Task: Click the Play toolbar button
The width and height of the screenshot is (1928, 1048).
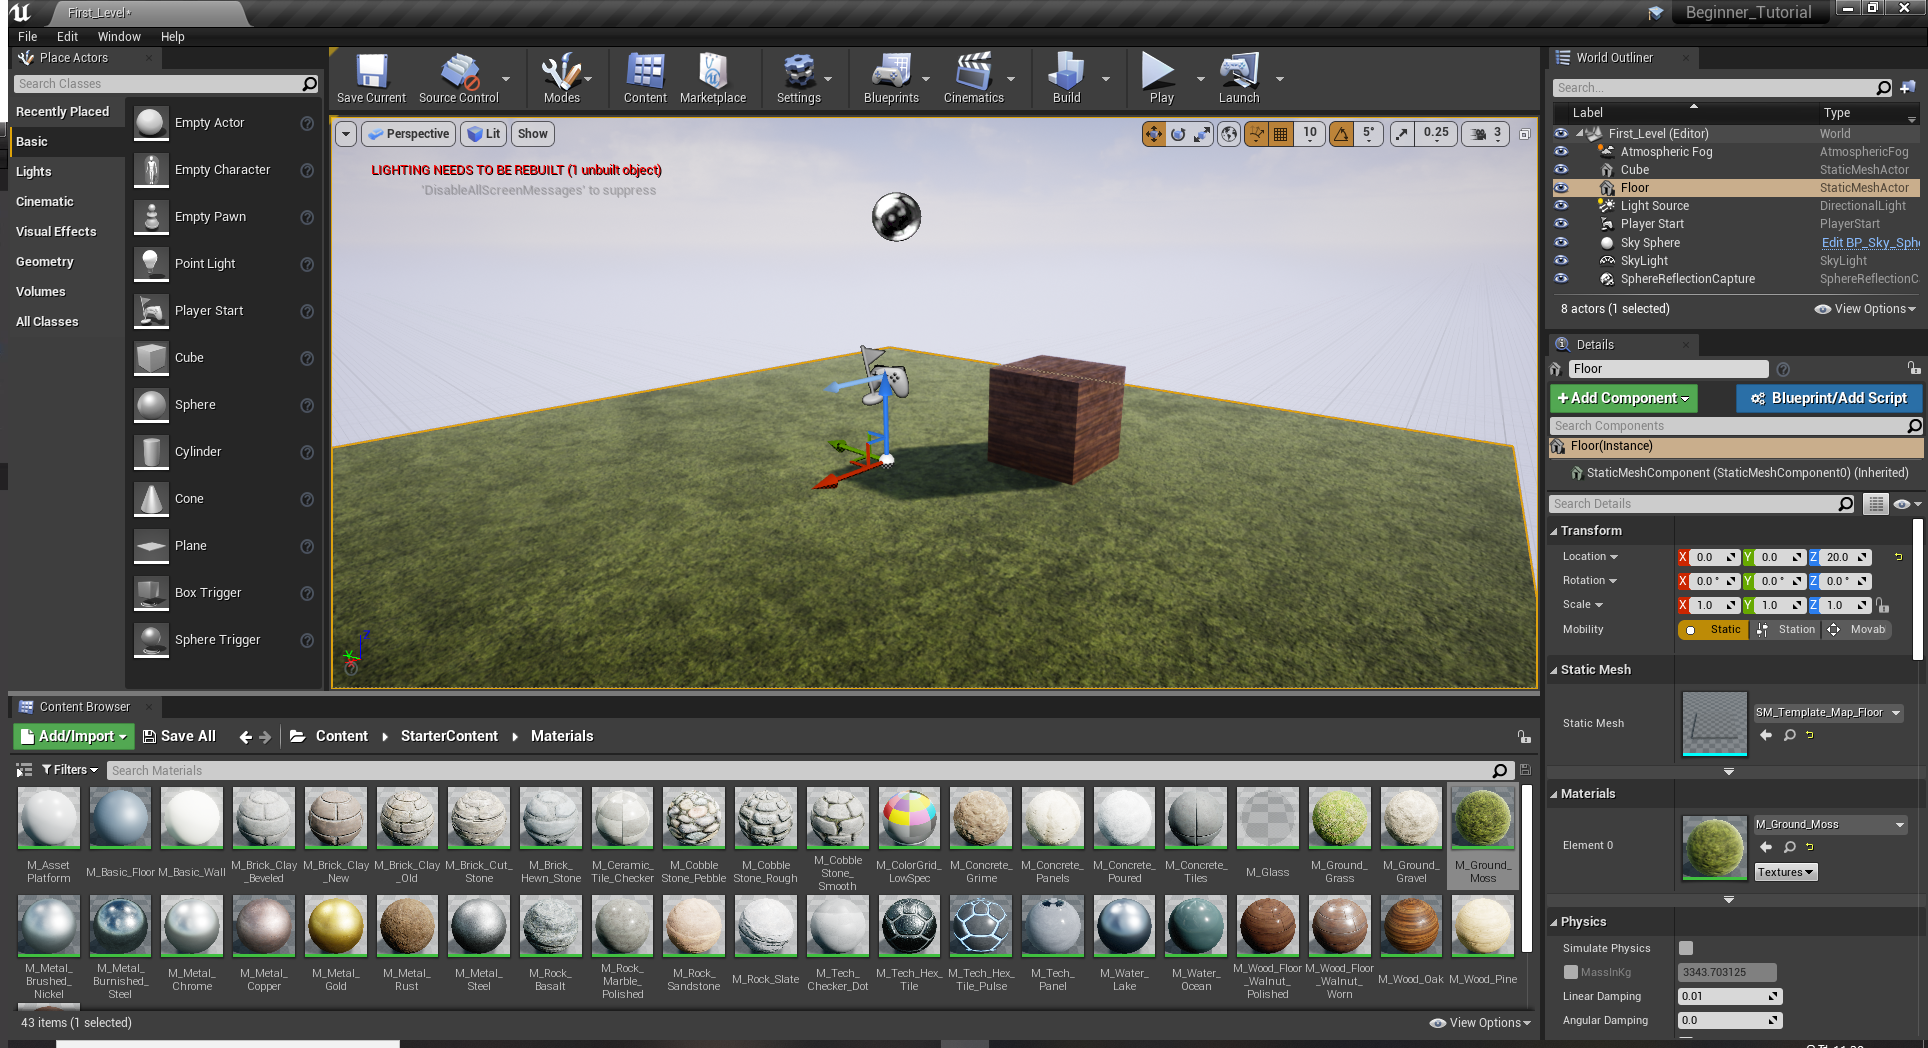Action: pos(1161,78)
